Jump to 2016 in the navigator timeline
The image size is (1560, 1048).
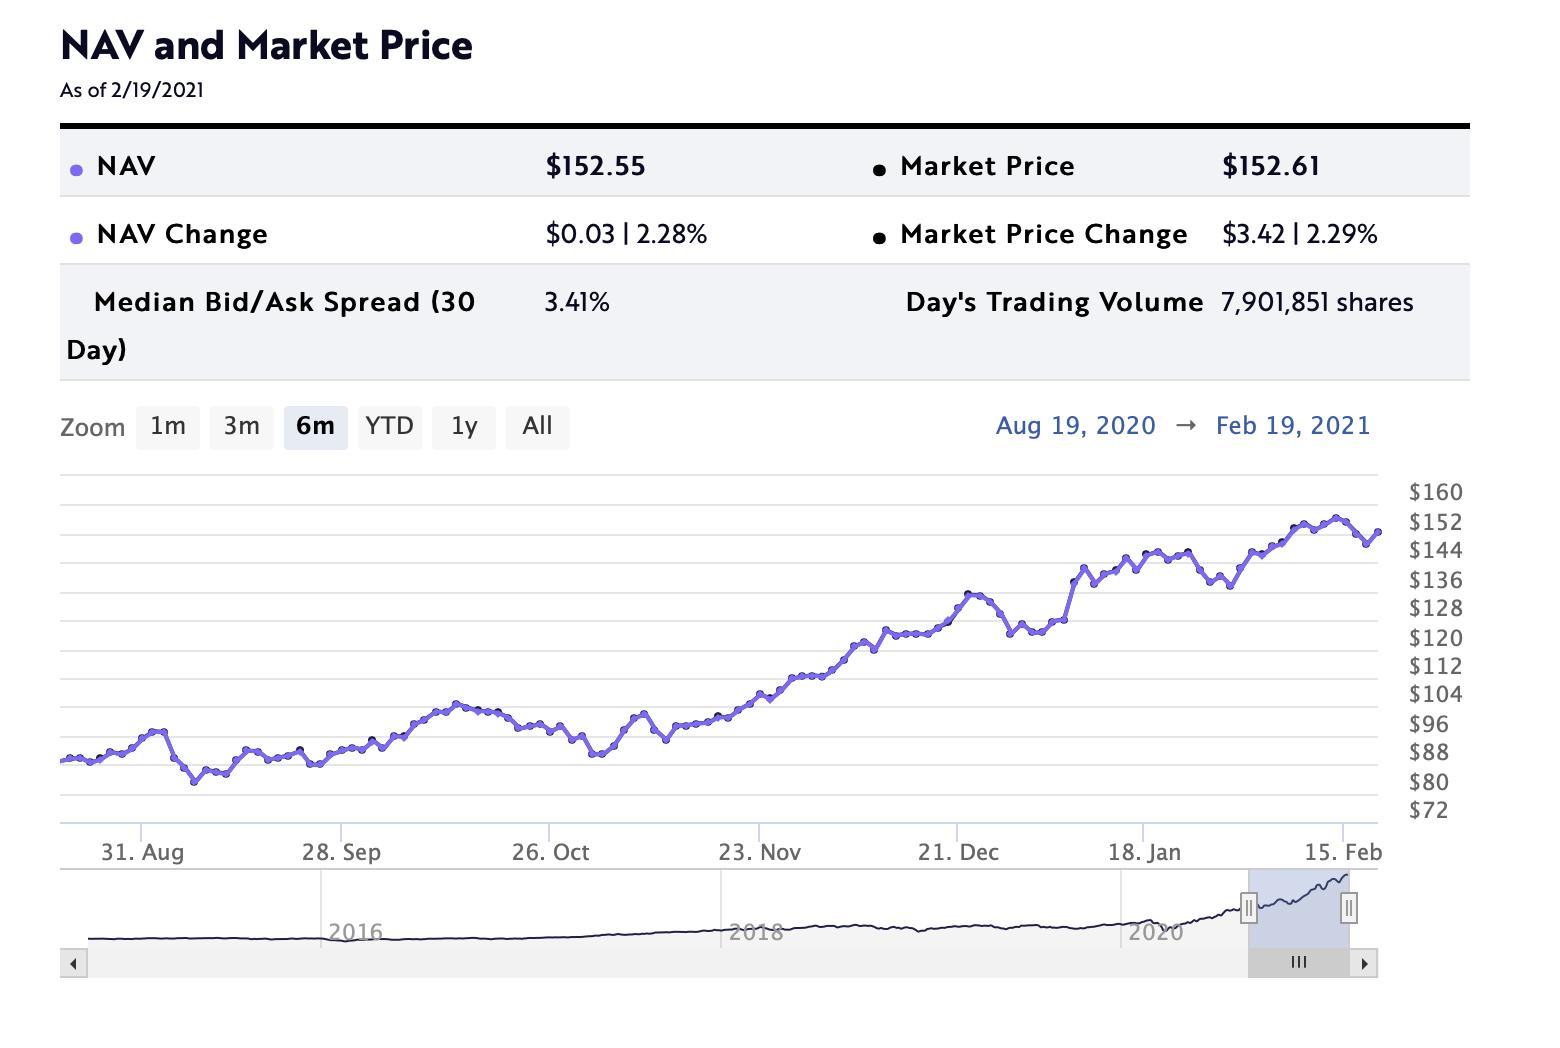355,932
